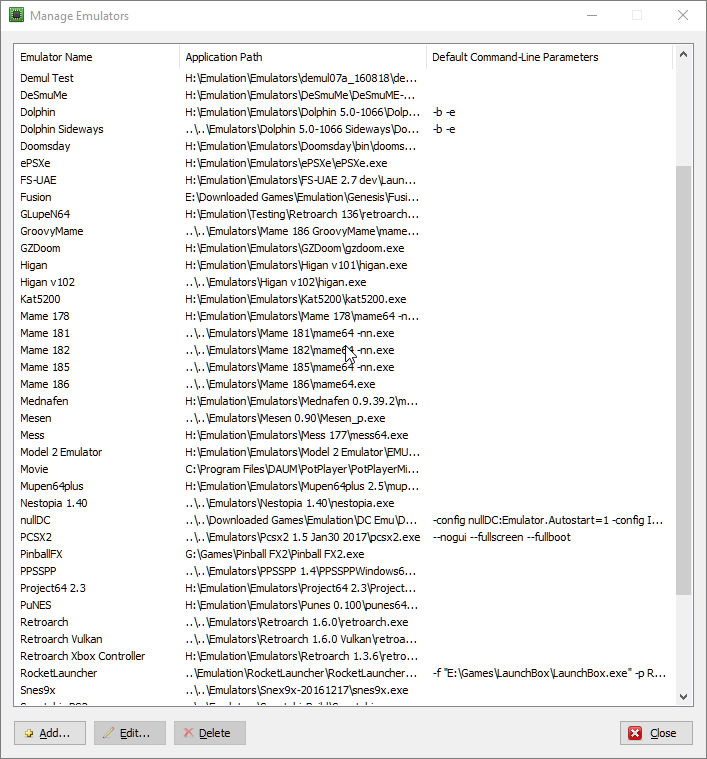Select the Mupen64plus emulator row

(344, 486)
